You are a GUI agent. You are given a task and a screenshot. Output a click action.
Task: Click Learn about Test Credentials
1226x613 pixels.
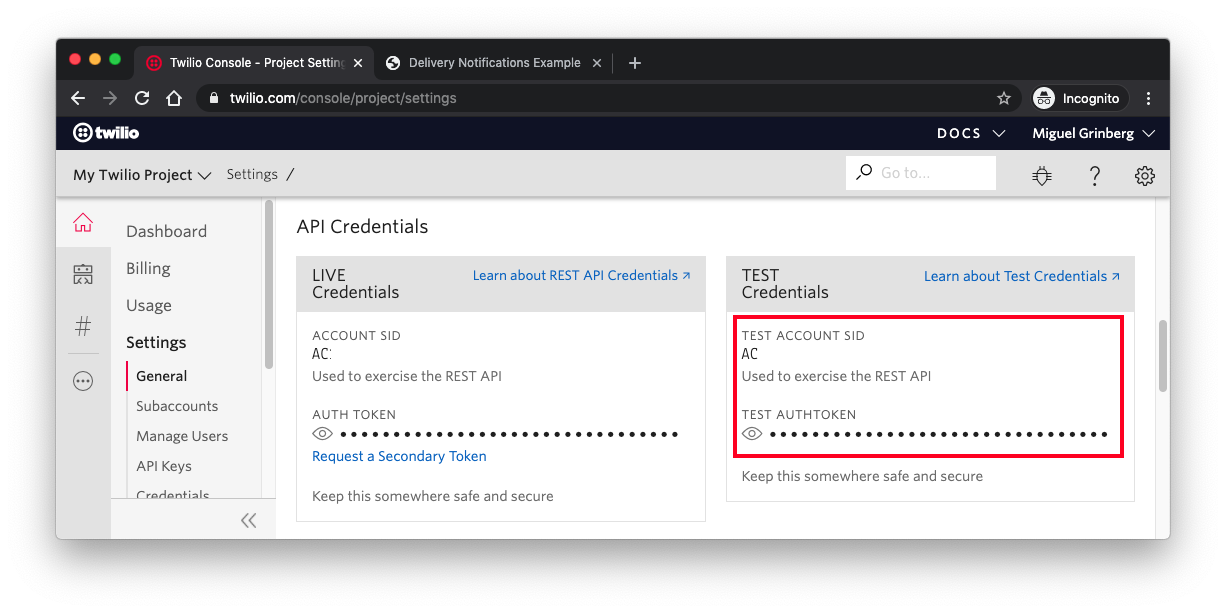pyautogui.click(x=1022, y=276)
